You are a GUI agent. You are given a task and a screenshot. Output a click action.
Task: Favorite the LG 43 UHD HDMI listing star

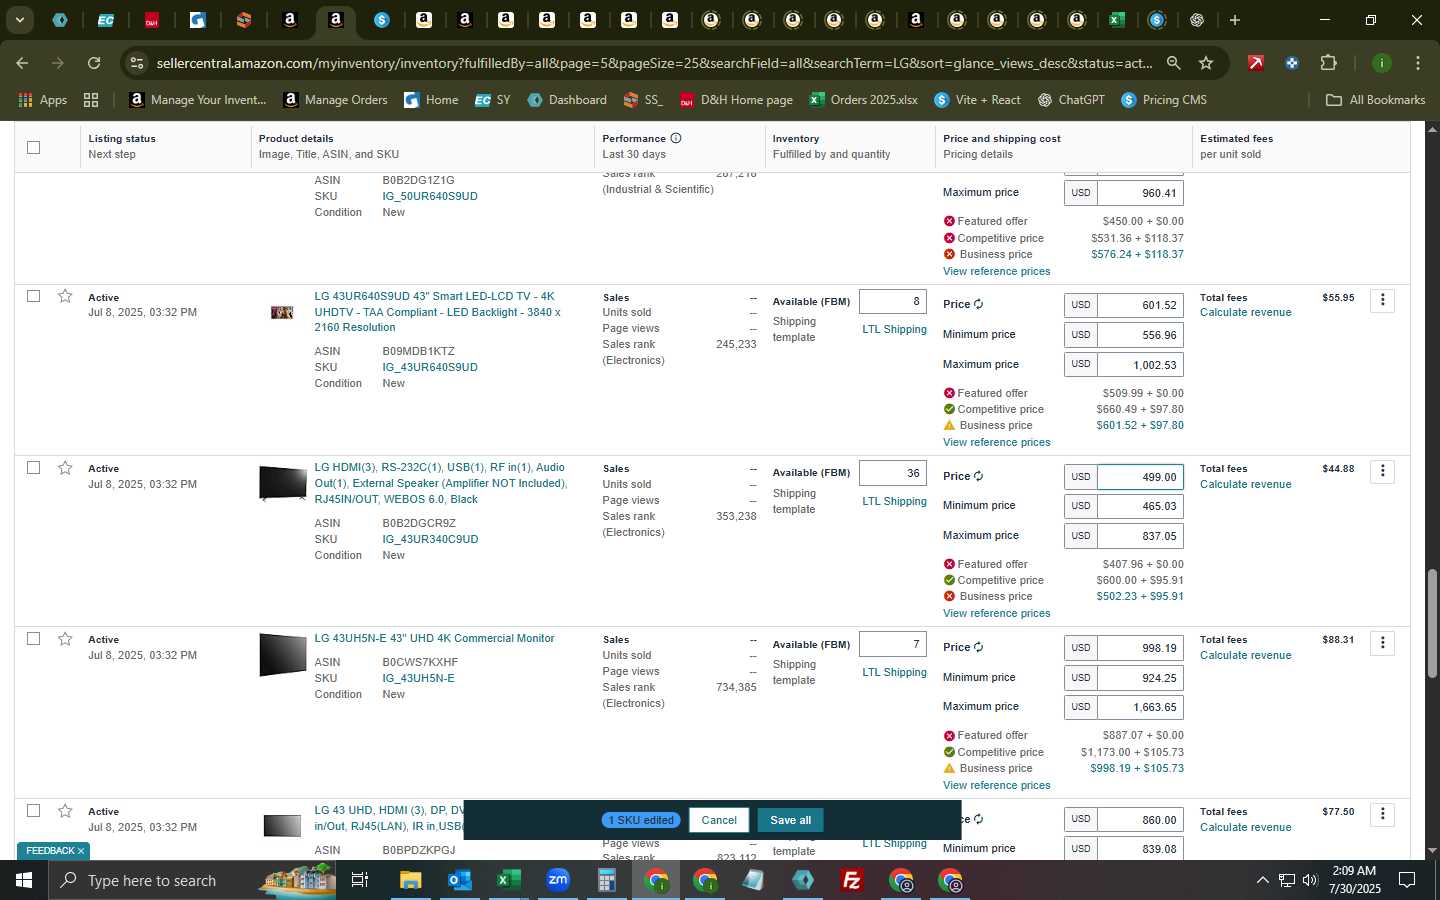coord(65,811)
